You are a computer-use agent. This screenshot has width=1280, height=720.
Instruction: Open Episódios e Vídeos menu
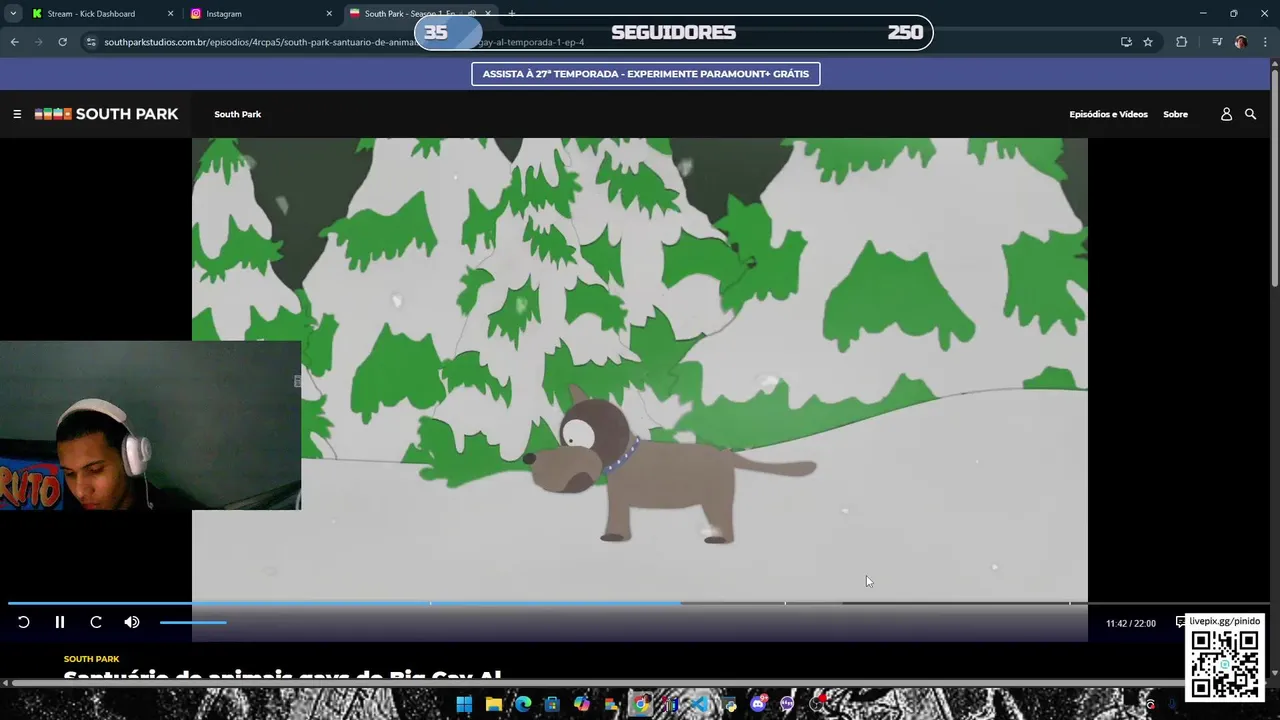click(x=1108, y=114)
